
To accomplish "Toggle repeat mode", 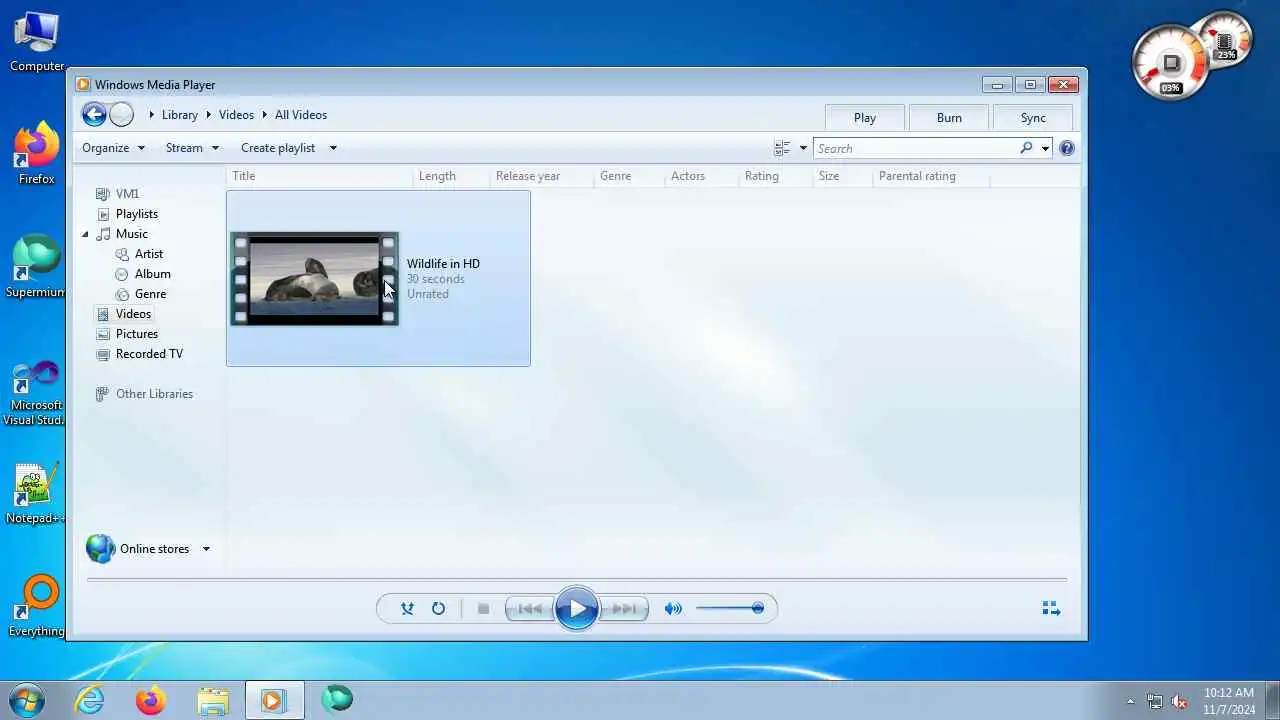I will coord(438,608).
